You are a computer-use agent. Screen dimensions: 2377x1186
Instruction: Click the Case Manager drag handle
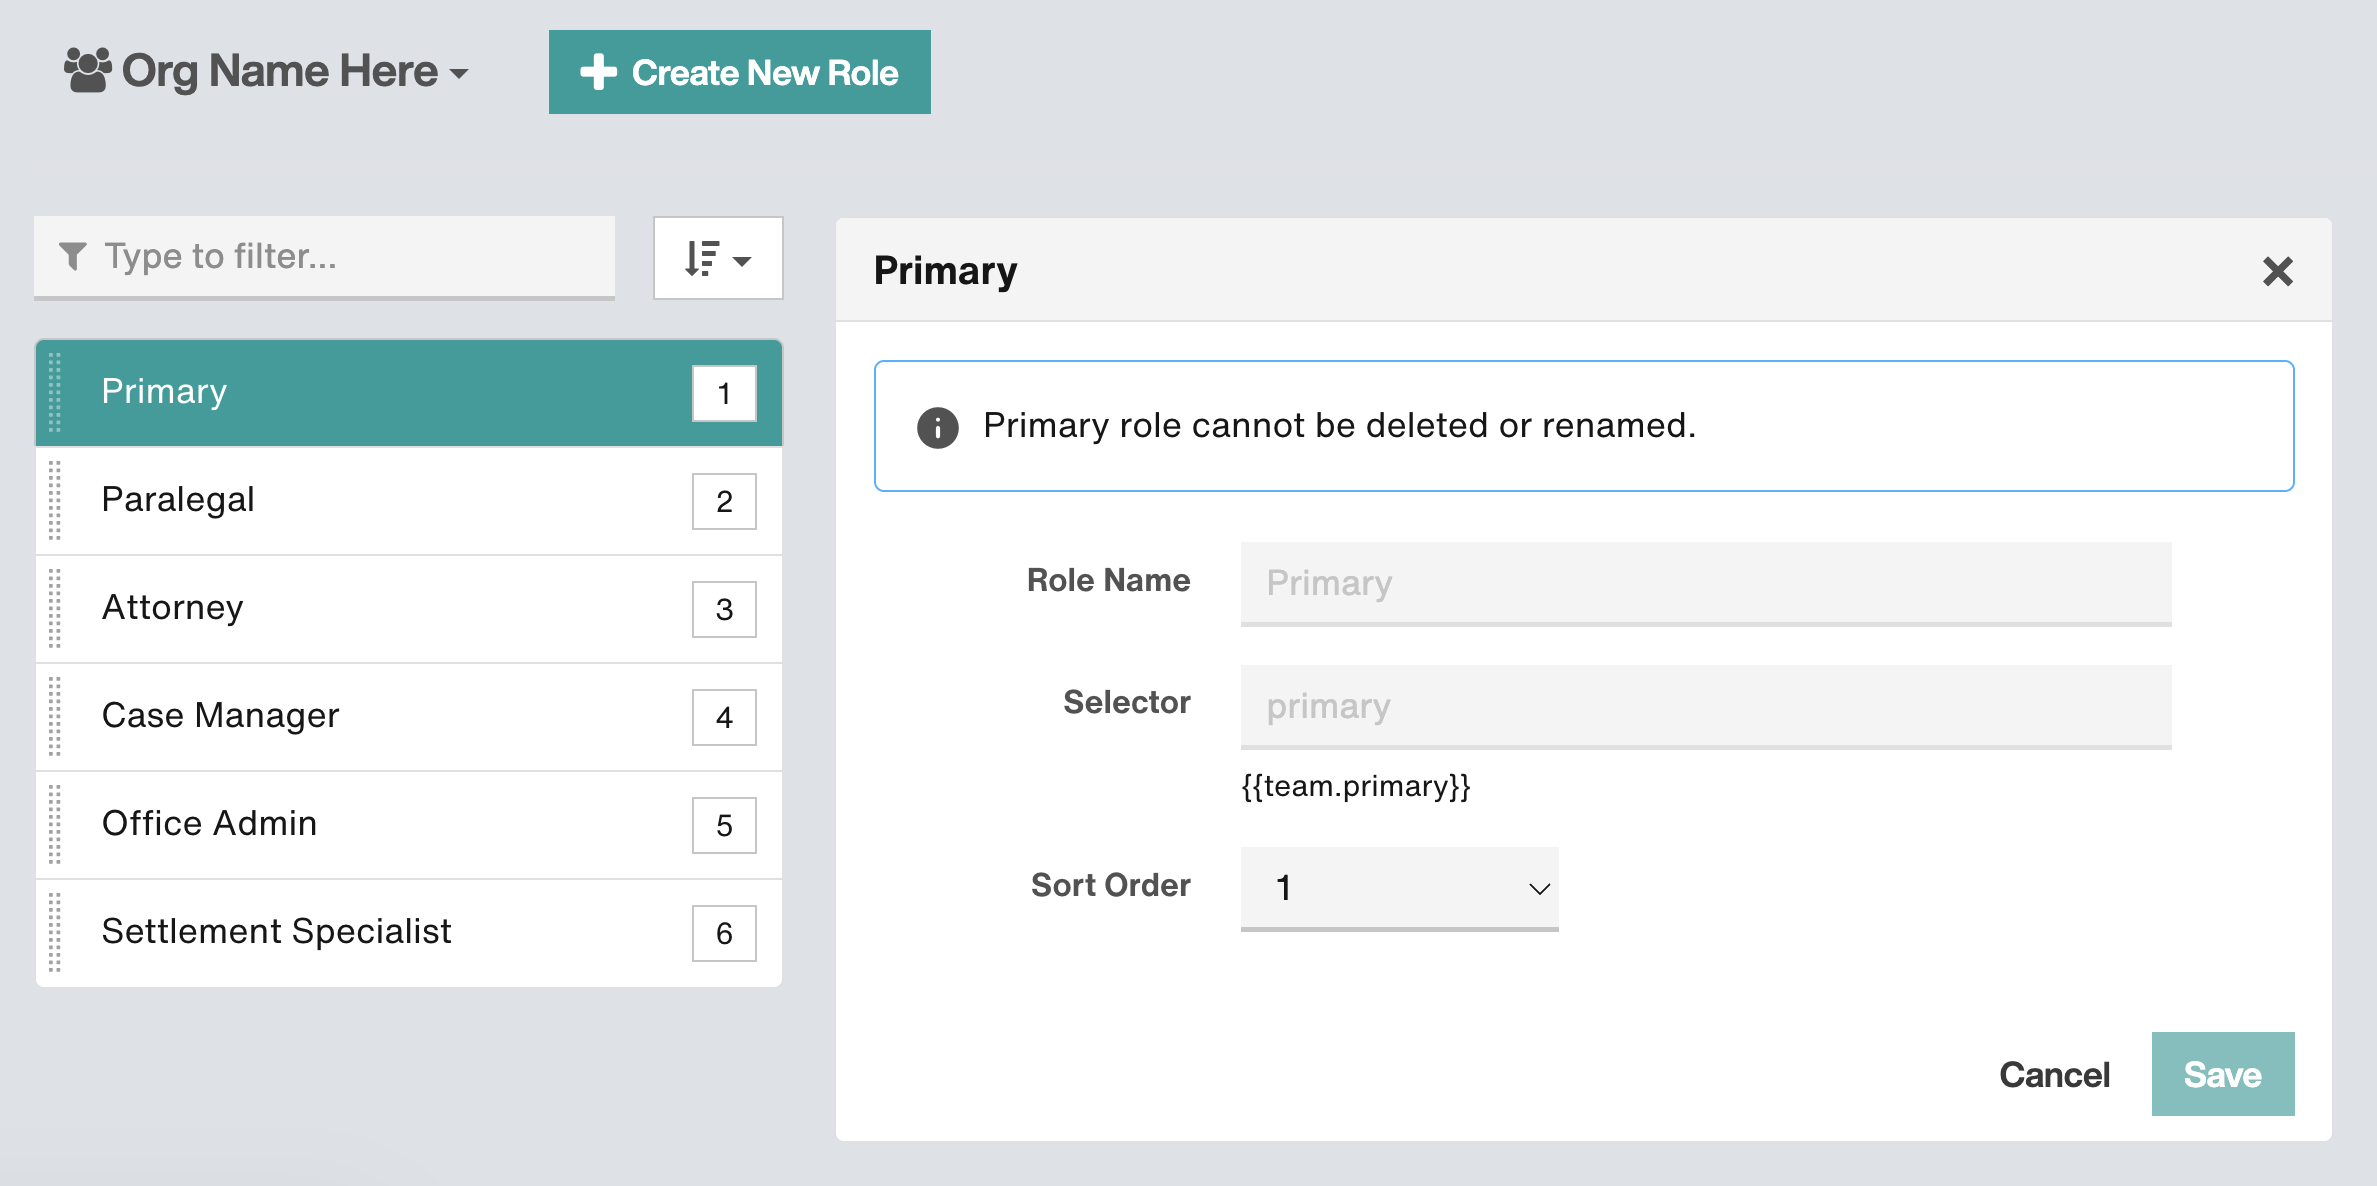coord(55,717)
